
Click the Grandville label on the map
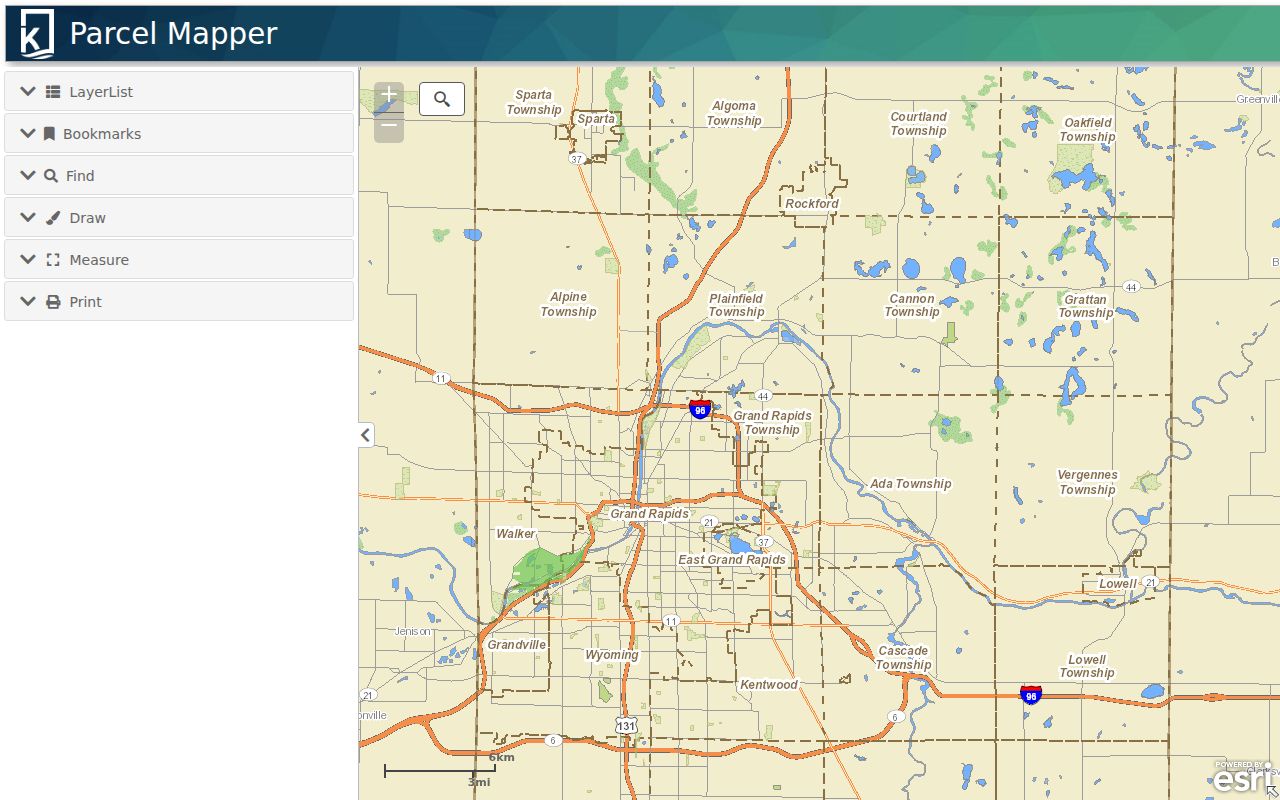coord(516,645)
